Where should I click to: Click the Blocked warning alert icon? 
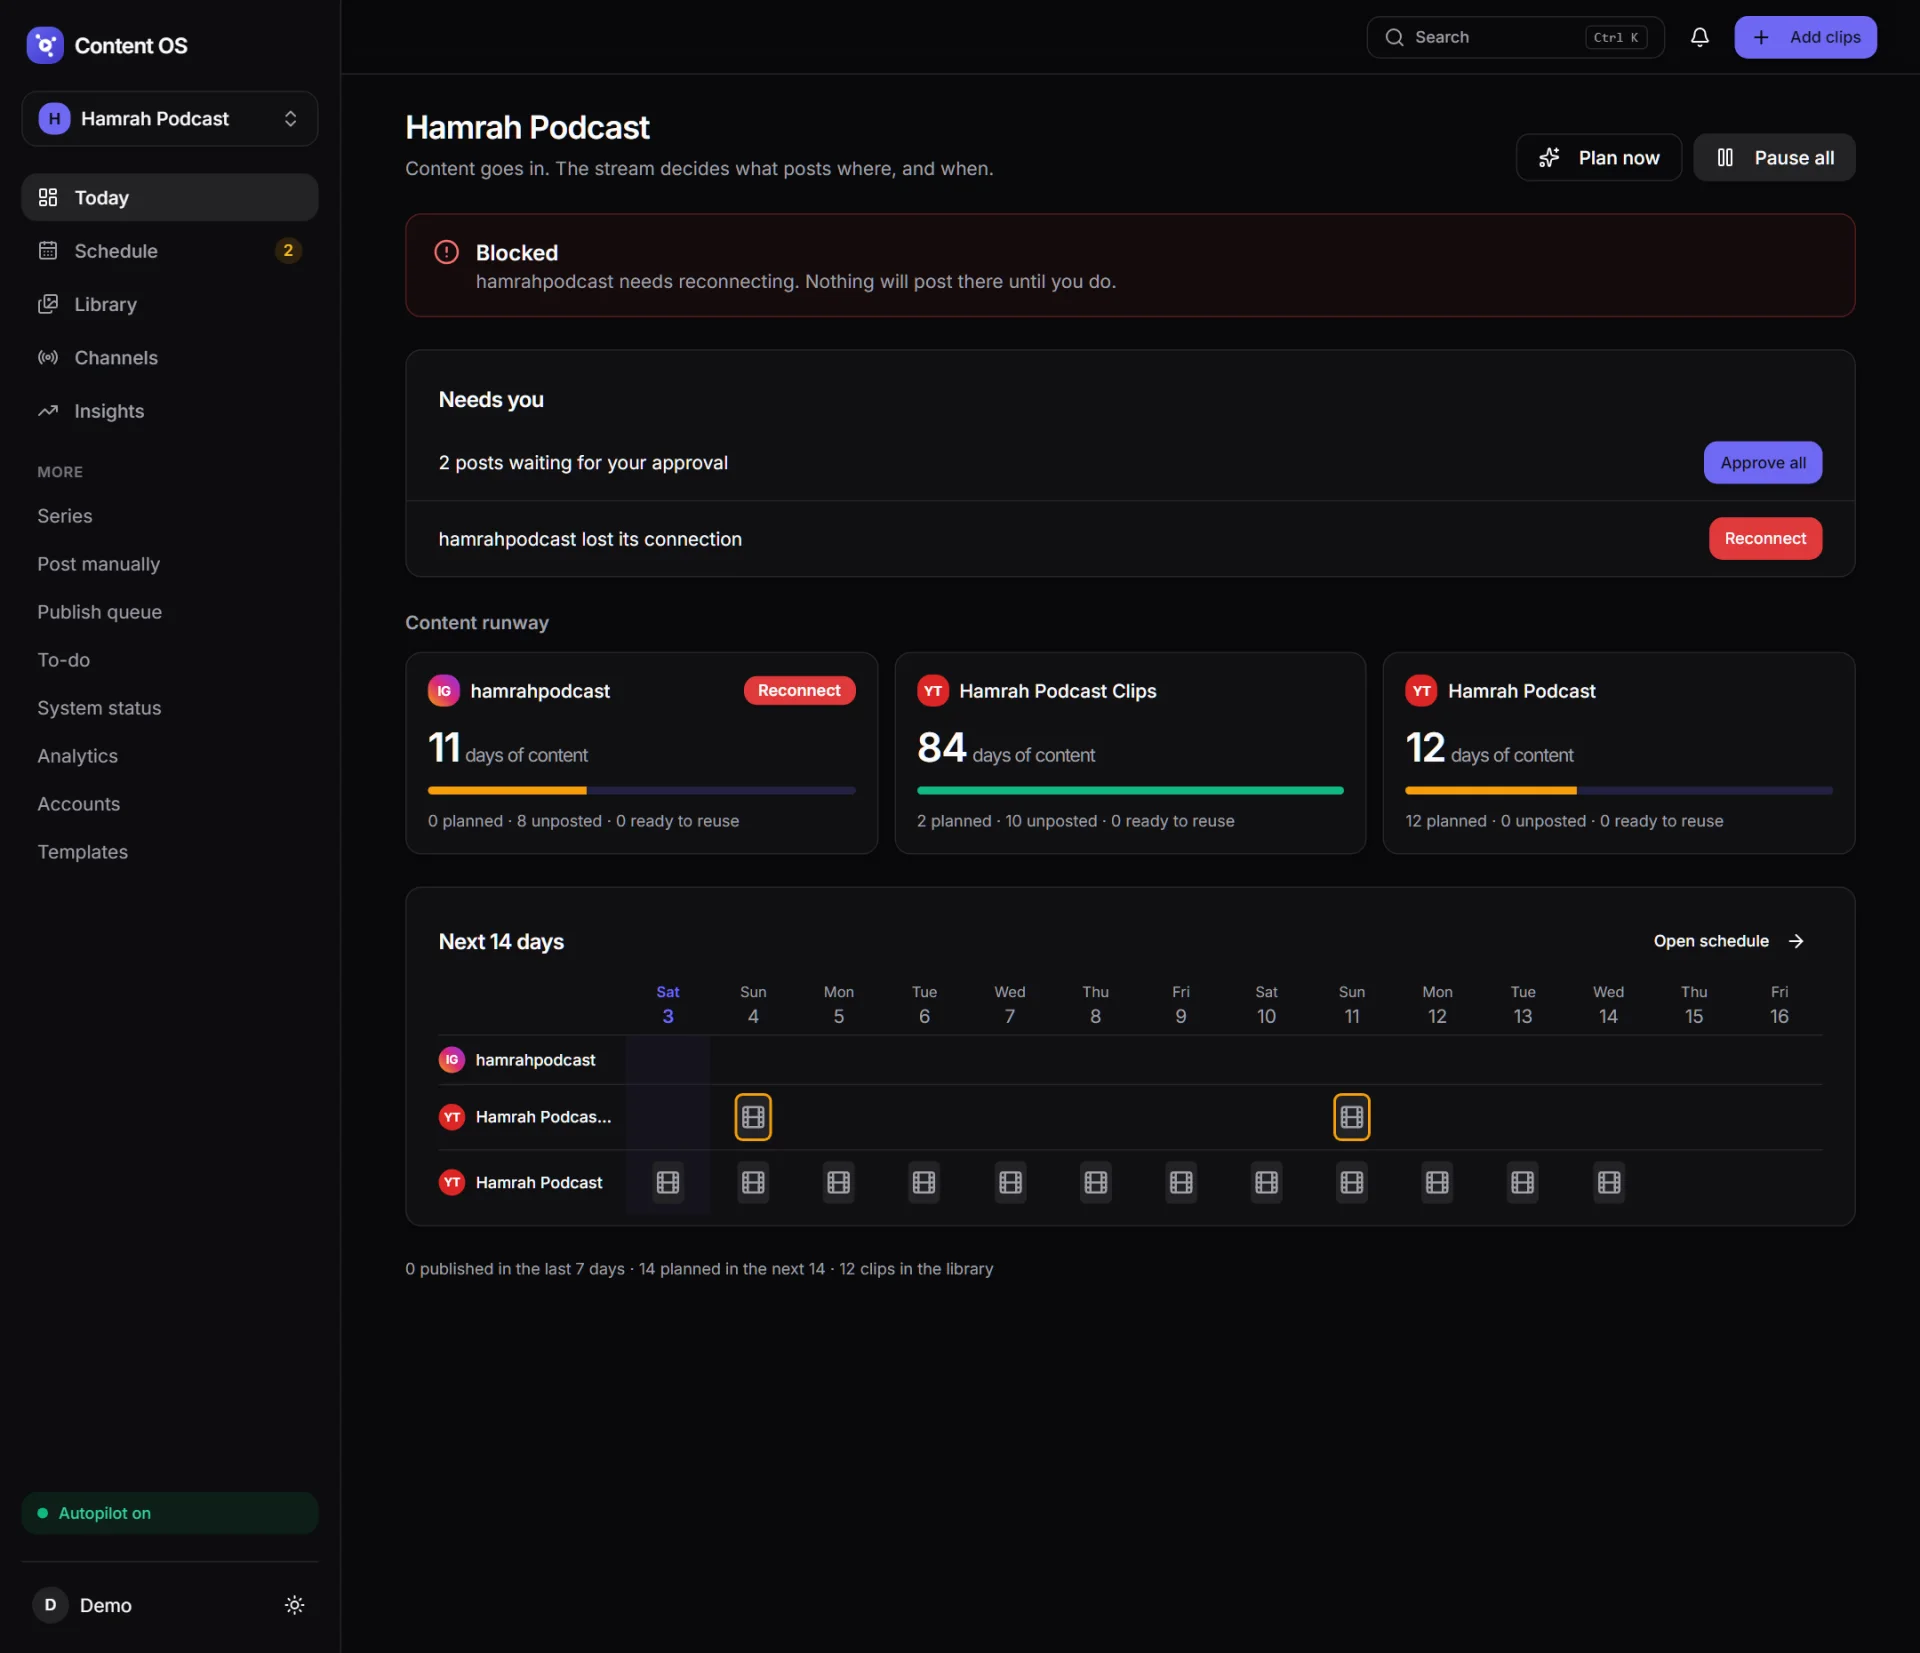tap(446, 252)
